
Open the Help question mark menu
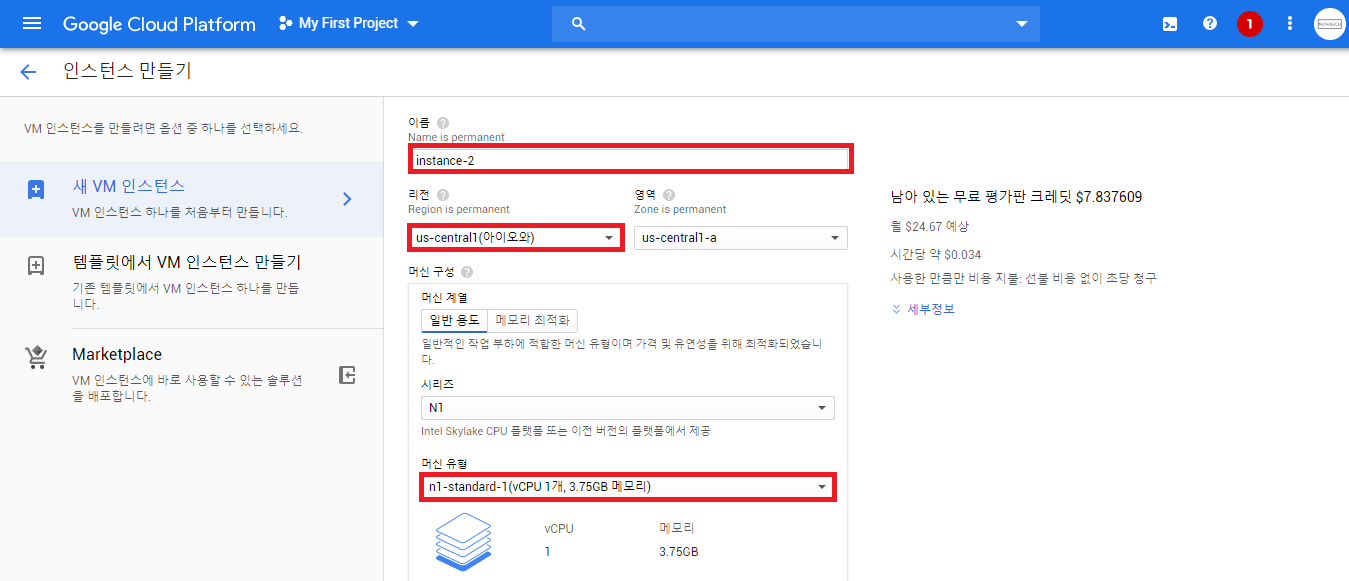1210,23
